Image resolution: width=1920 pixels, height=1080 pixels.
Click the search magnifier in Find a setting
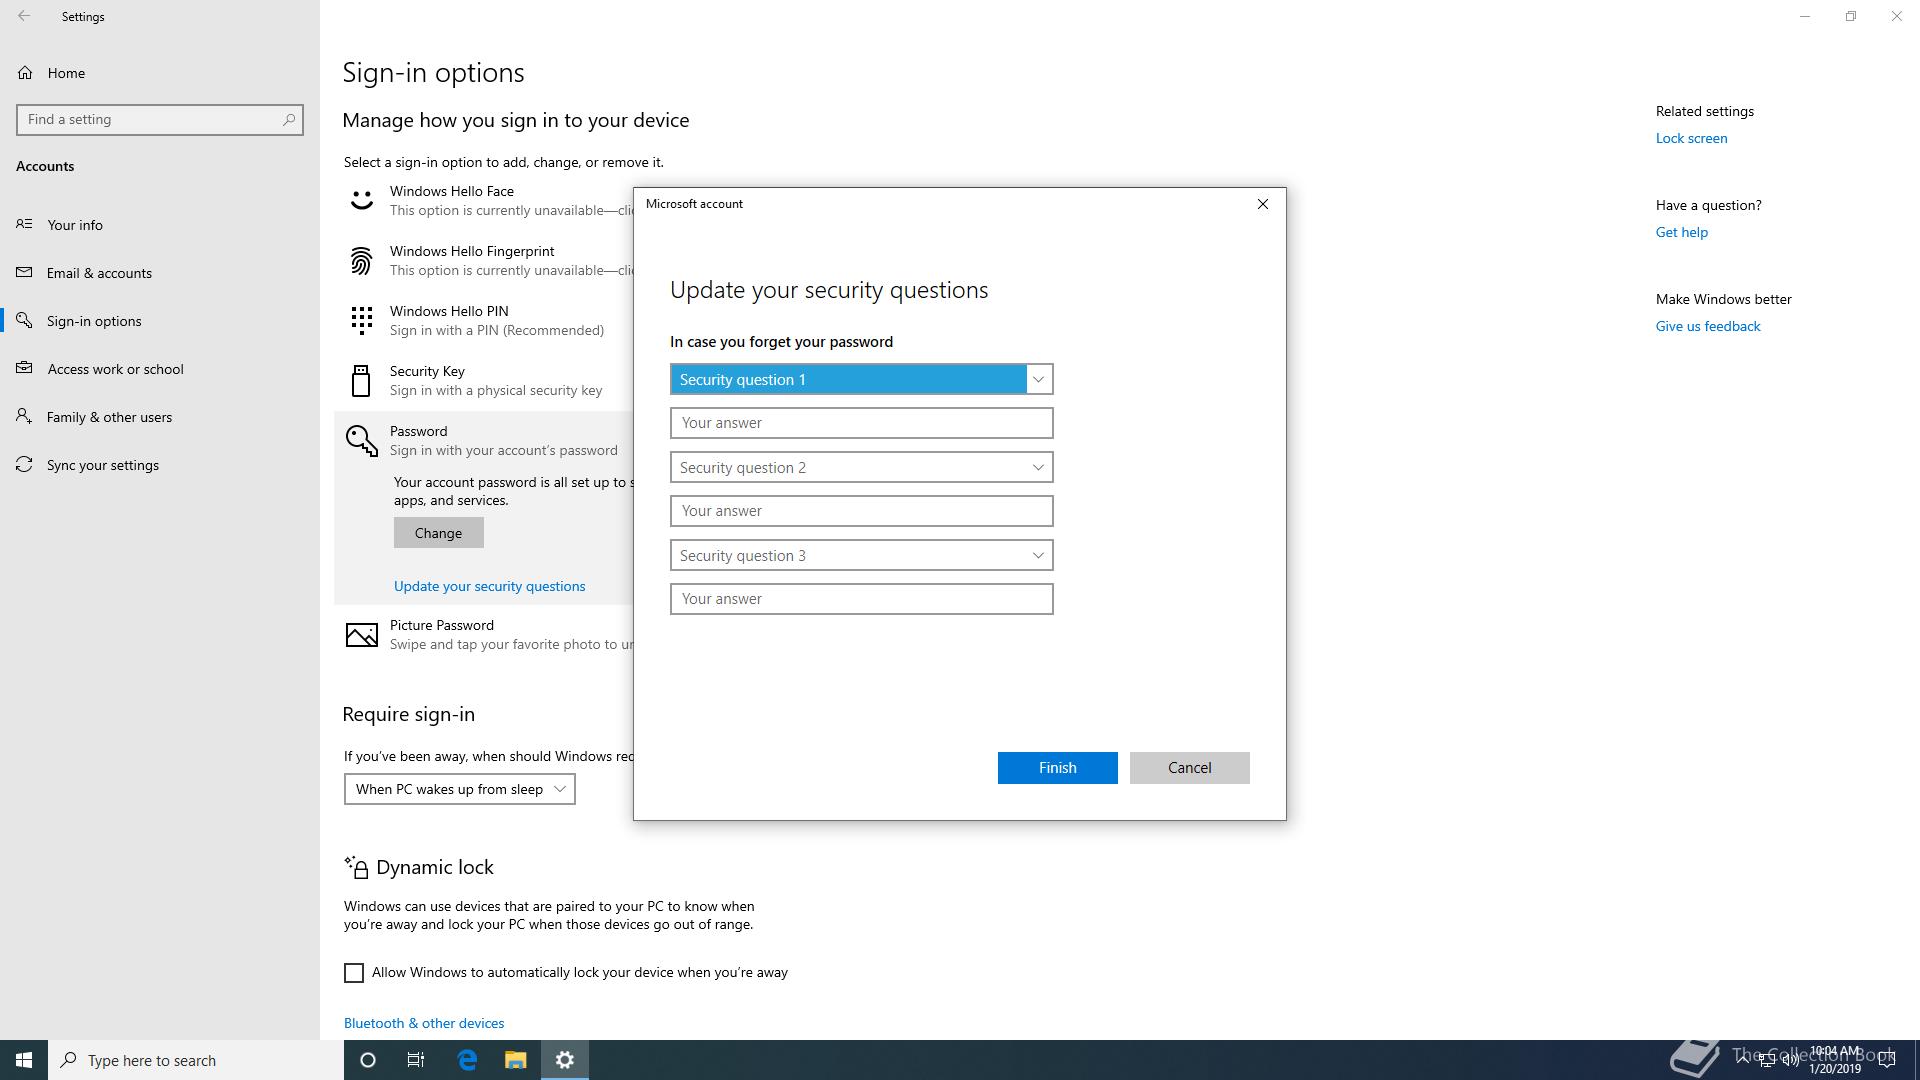pos(288,119)
